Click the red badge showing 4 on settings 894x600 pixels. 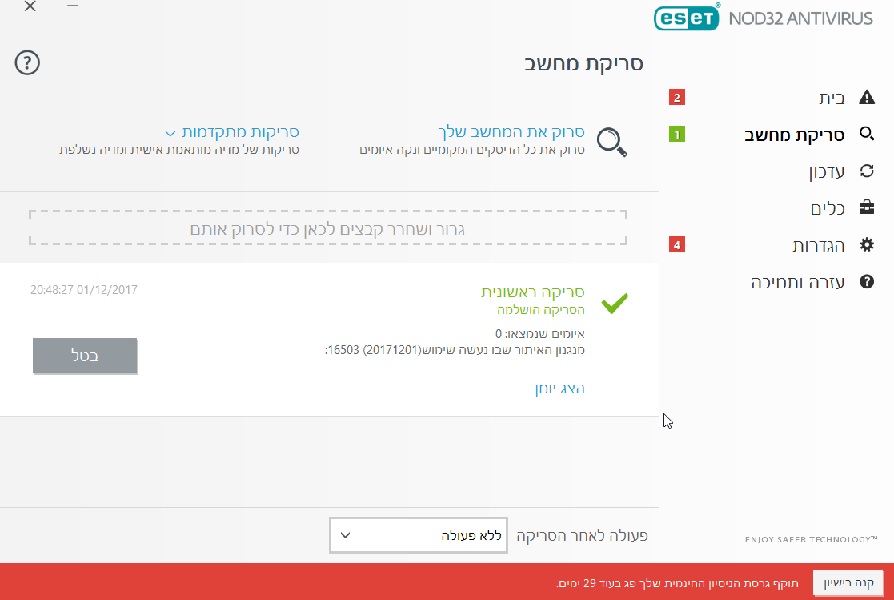pyautogui.click(x=677, y=245)
